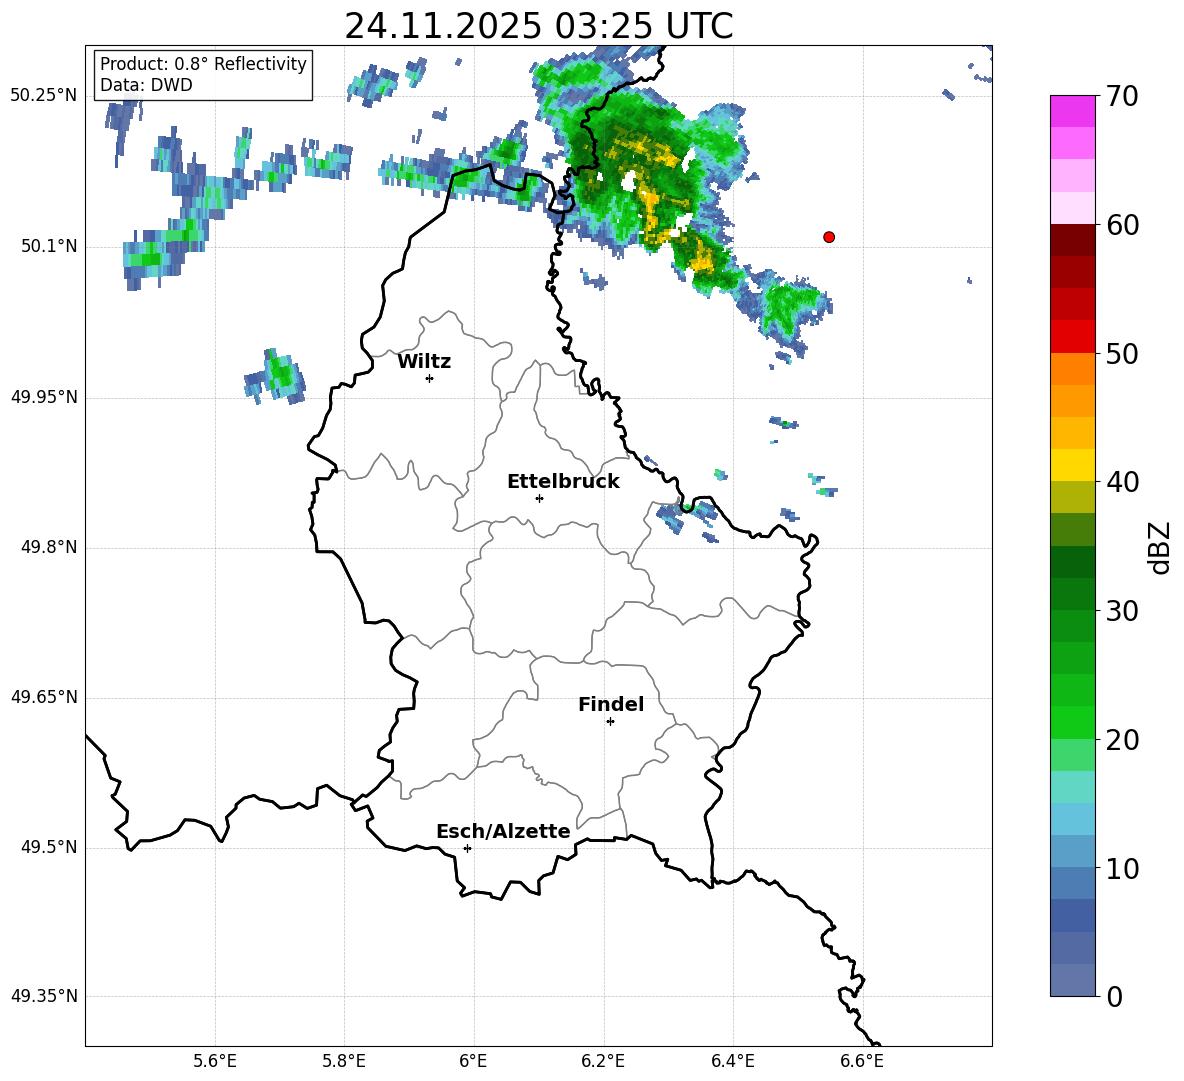Click the title 24.11.2025 03:25 UTC

pyautogui.click(x=538, y=26)
